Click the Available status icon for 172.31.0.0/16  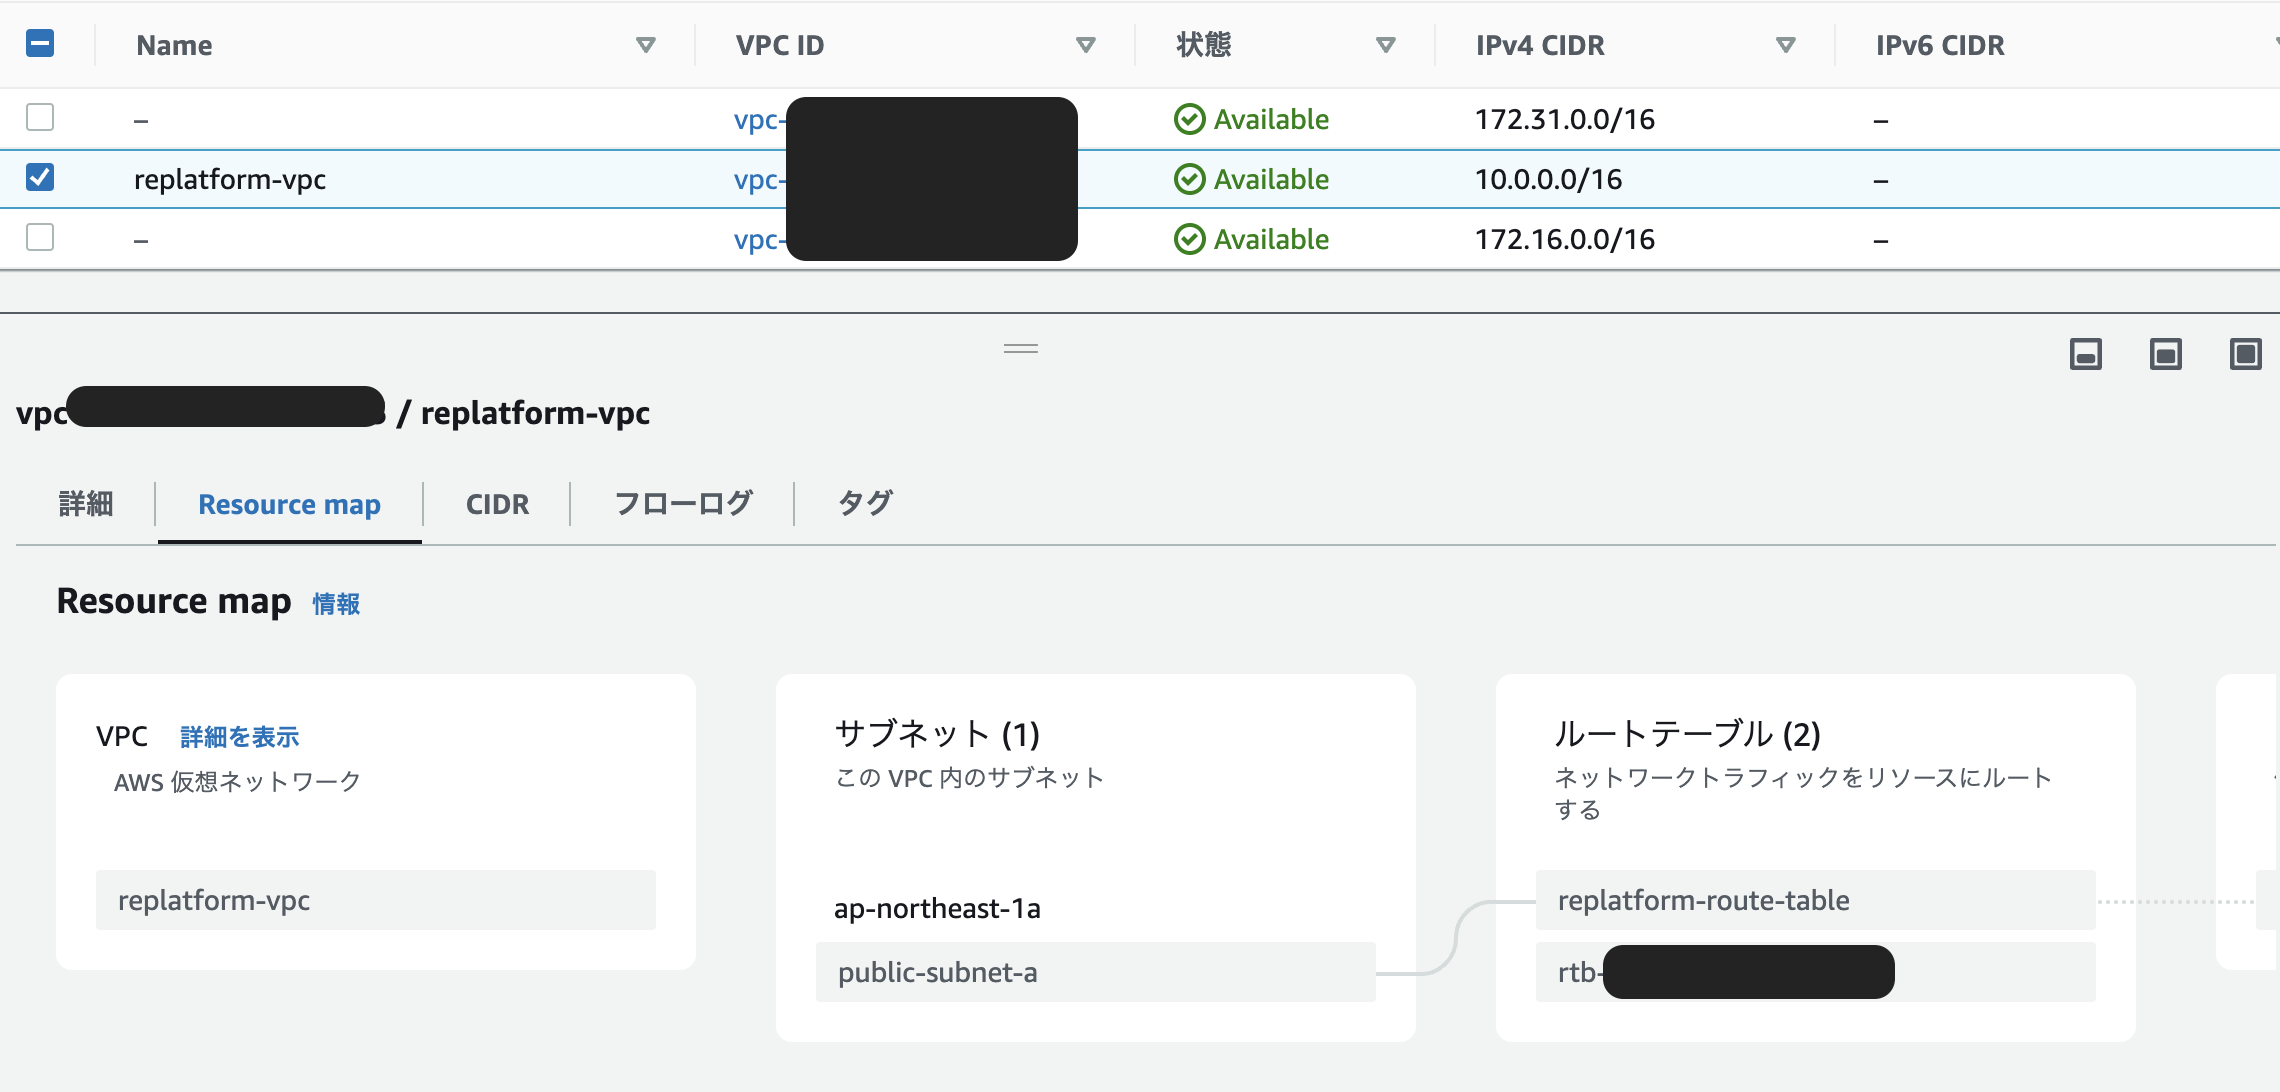tap(1189, 119)
